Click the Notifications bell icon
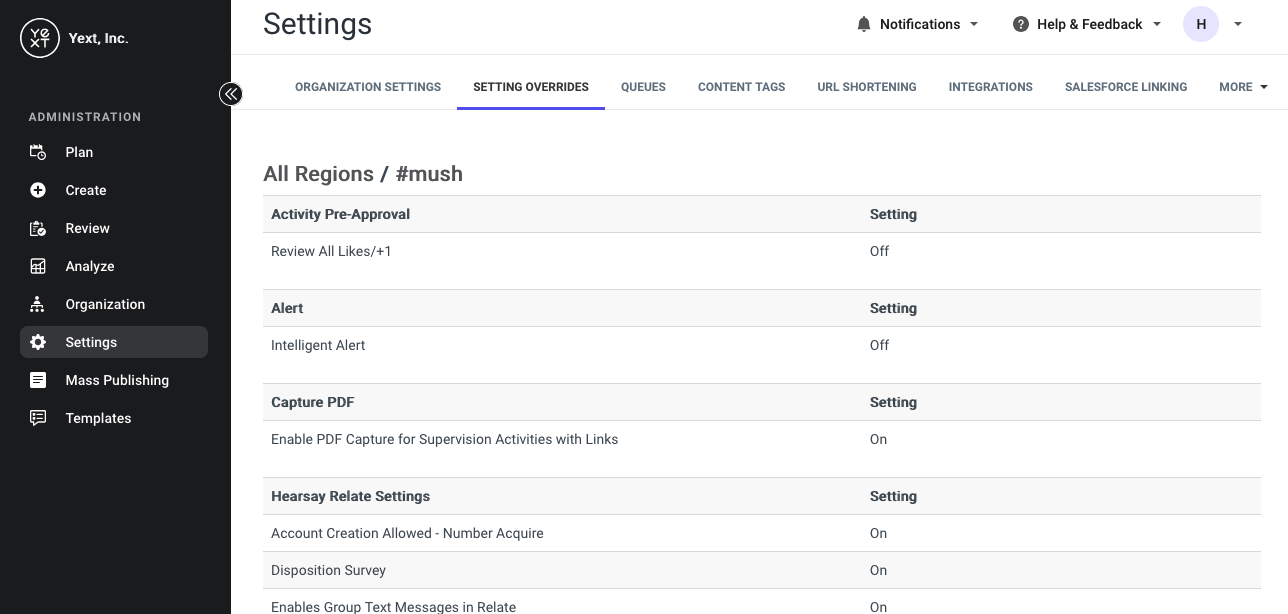 click(864, 24)
